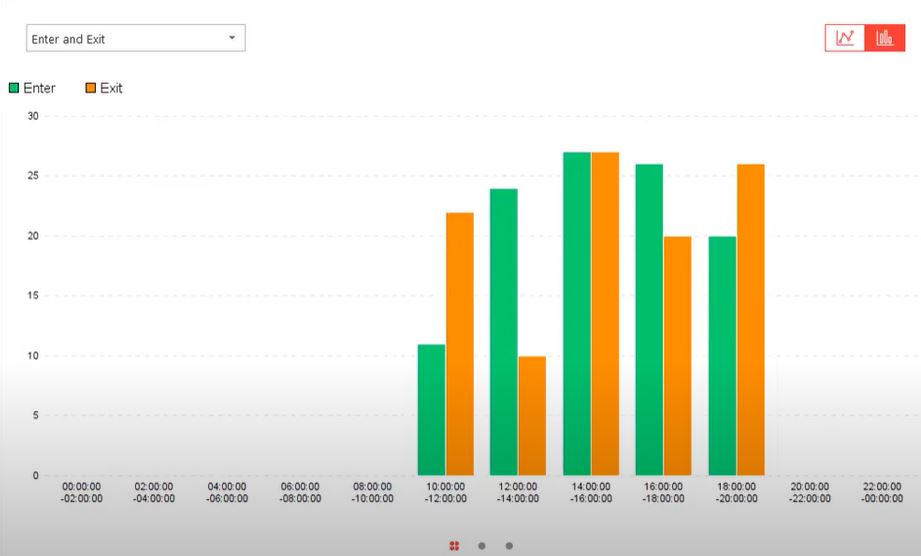The width and height of the screenshot is (921, 556).
Task: Go to the third page dot
Action: pos(509,545)
